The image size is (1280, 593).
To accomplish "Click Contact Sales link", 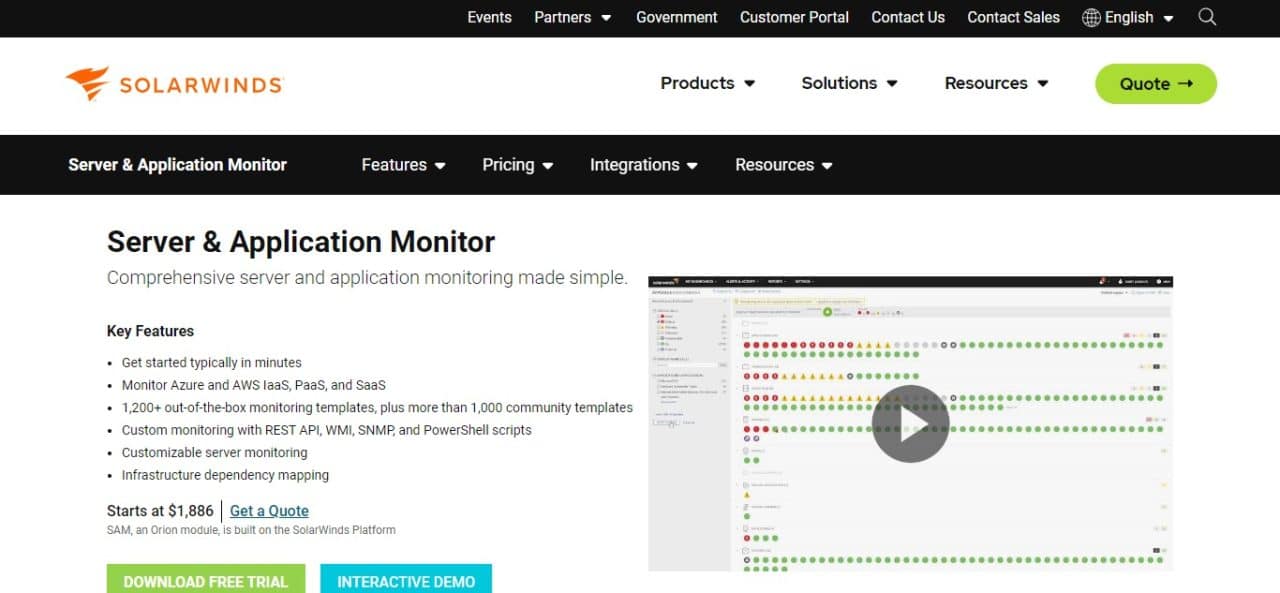I will [1013, 17].
